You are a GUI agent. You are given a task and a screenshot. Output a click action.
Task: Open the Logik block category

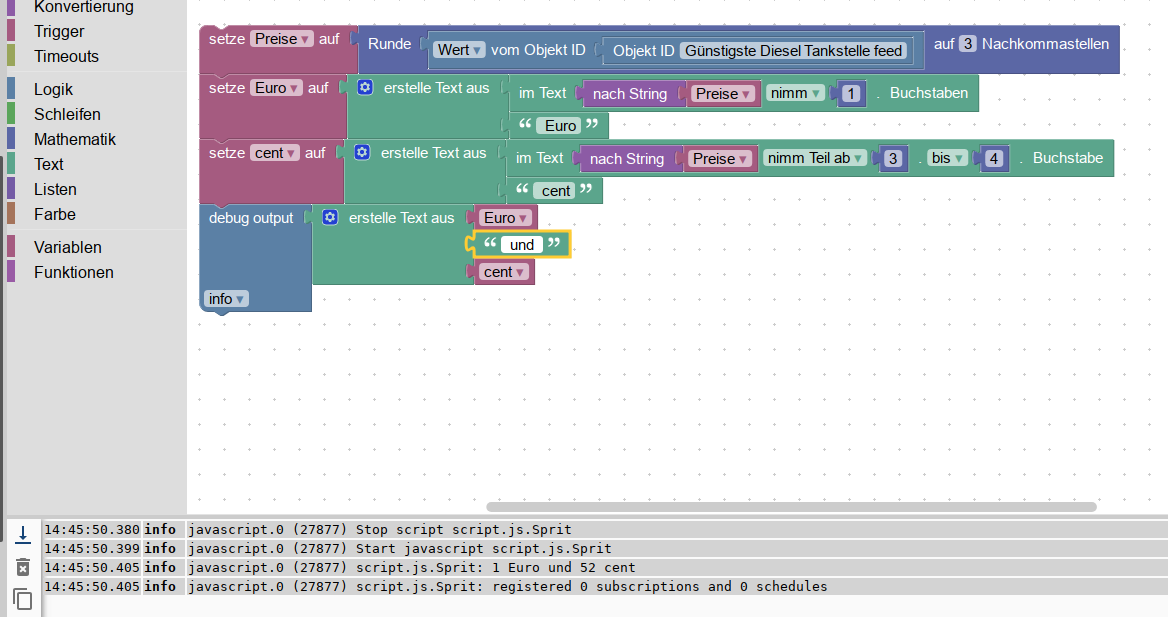click(53, 89)
